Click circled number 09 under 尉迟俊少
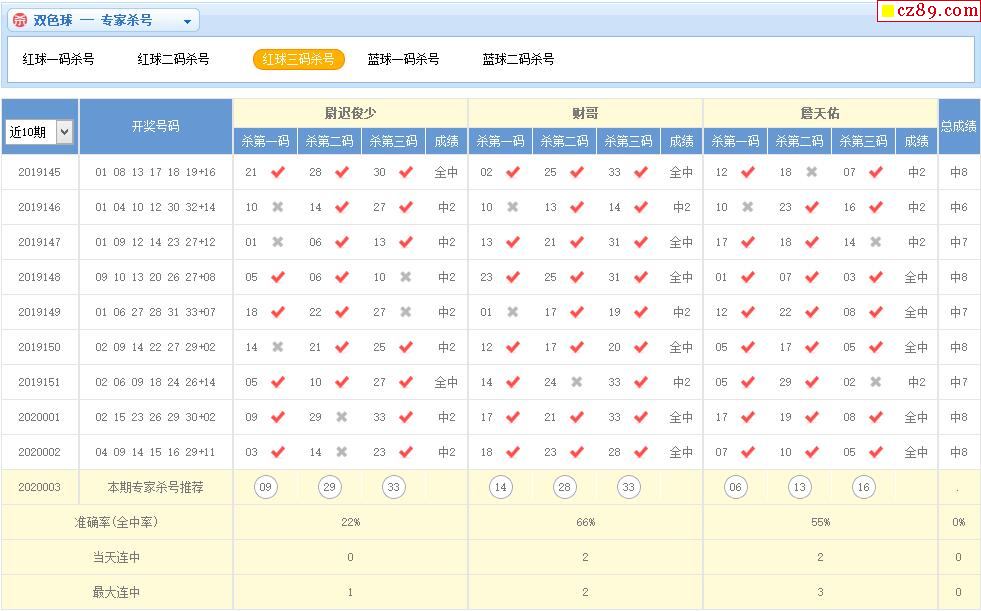This screenshot has width=981, height=611. pos(265,487)
